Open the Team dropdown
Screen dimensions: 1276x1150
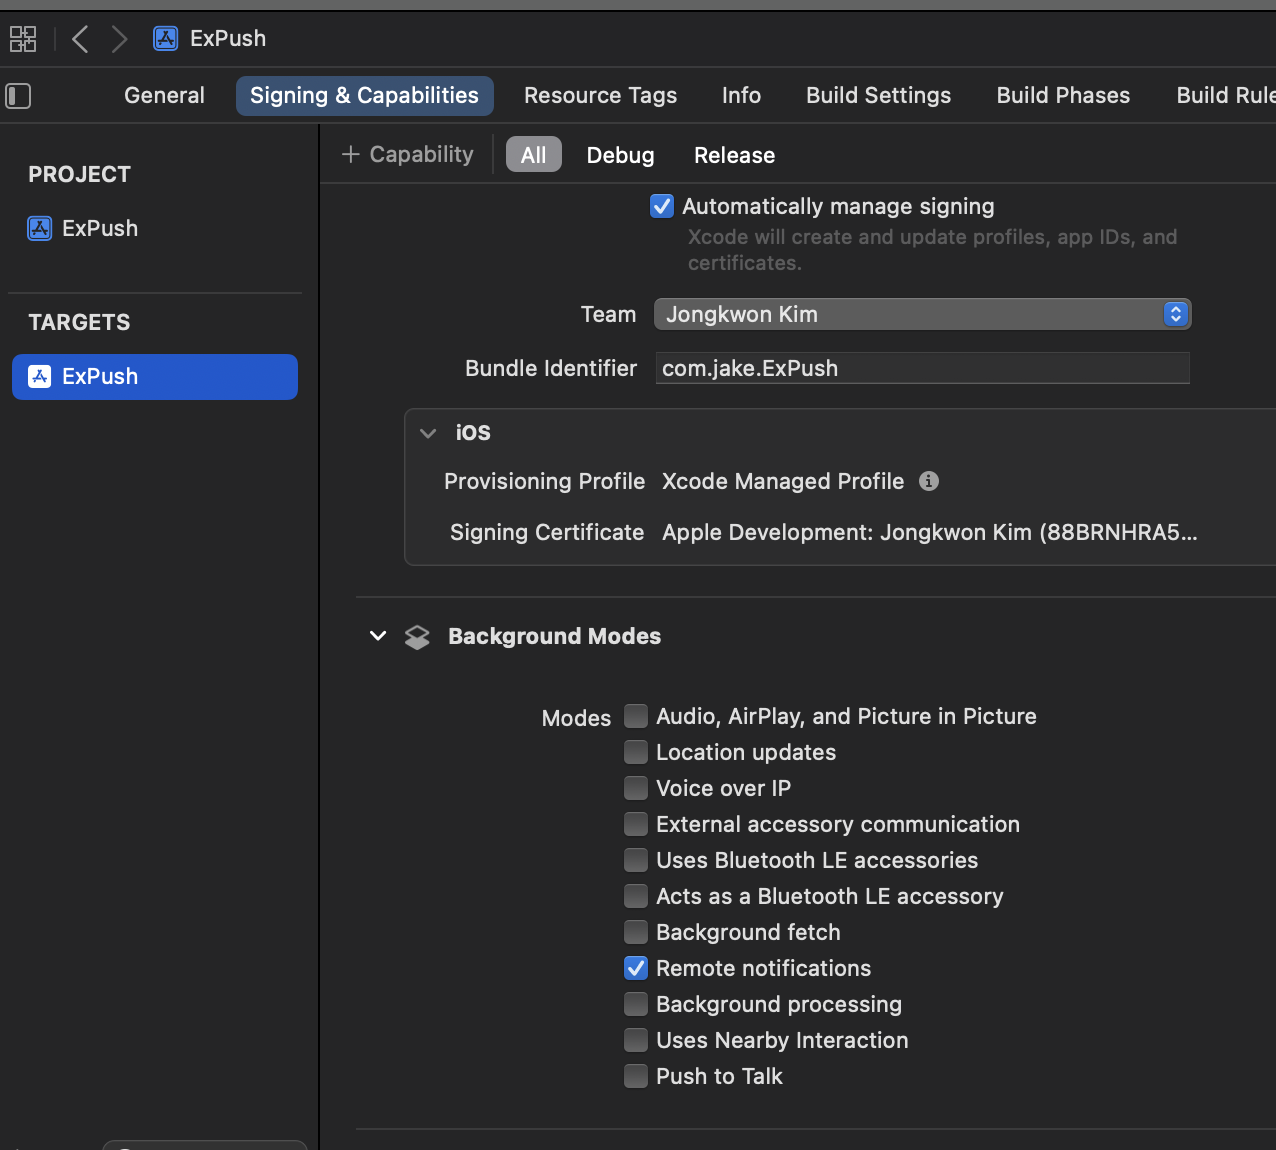(x=922, y=314)
